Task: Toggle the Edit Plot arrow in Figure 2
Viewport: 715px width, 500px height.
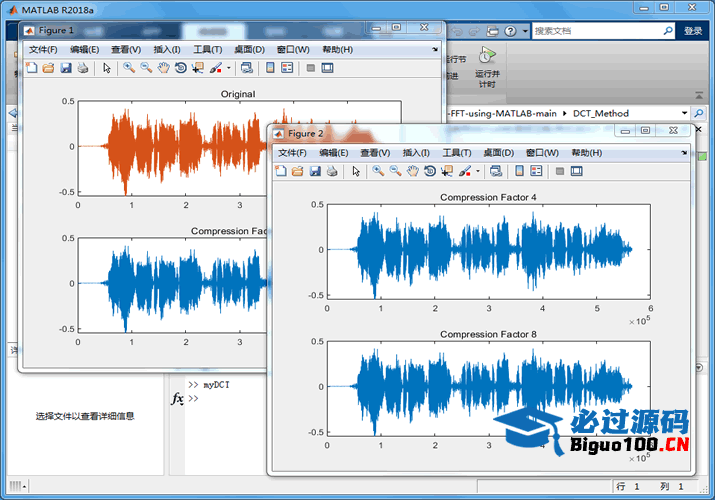Action: point(356,171)
